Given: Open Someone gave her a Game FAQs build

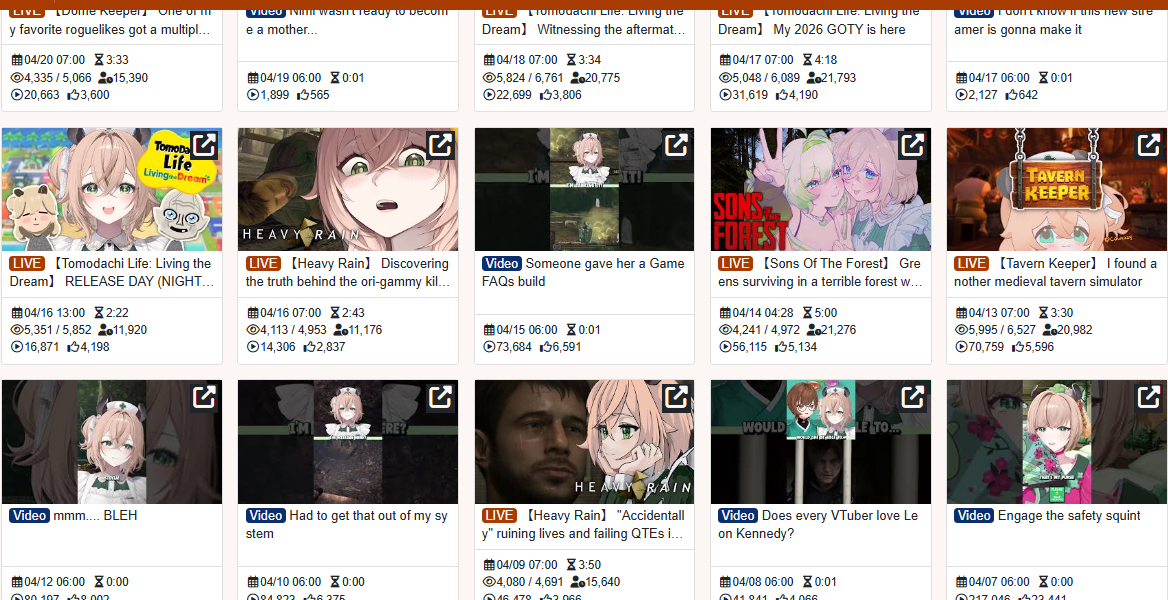Looking at the screenshot, I should [x=584, y=273].
